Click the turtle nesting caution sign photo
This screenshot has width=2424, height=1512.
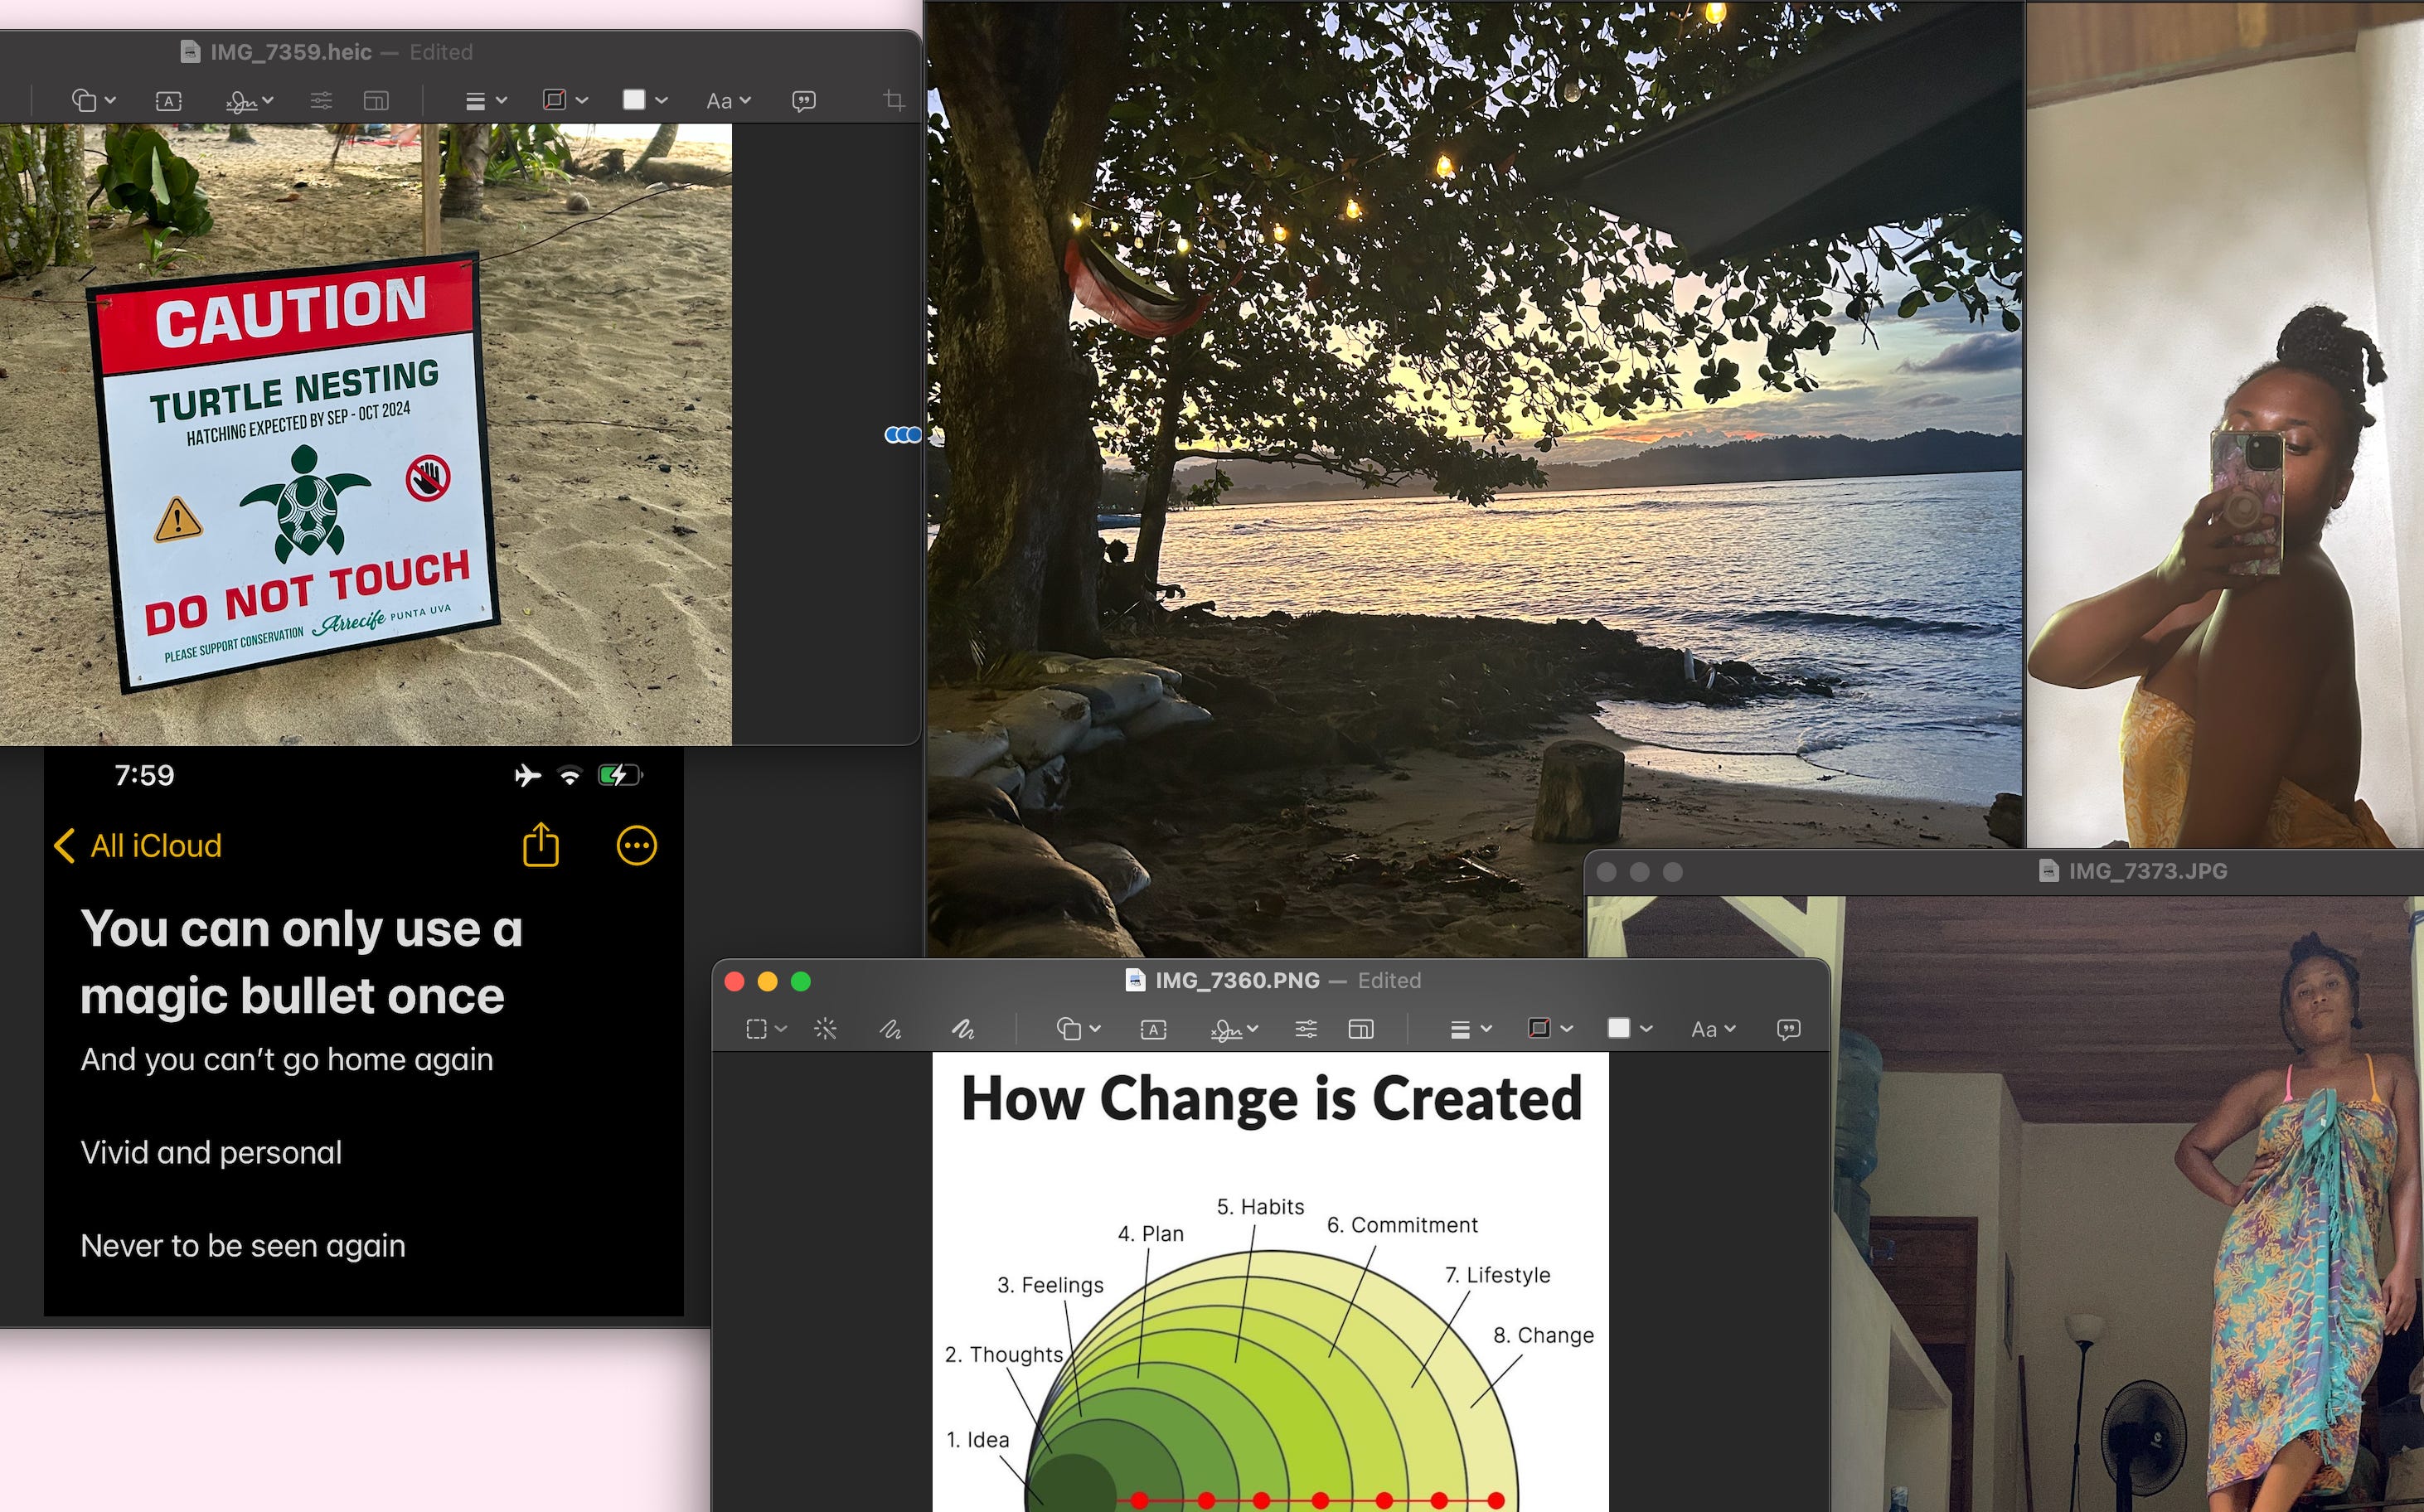coord(366,434)
